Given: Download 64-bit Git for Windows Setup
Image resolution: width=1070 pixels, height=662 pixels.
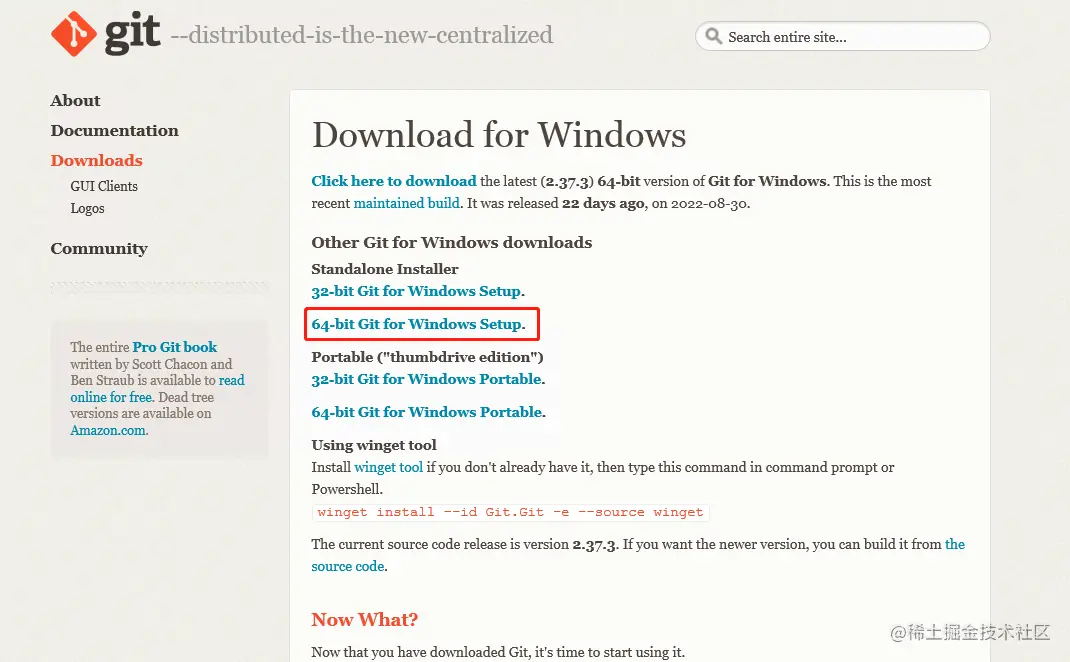Looking at the screenshot, I should (417, 324).
